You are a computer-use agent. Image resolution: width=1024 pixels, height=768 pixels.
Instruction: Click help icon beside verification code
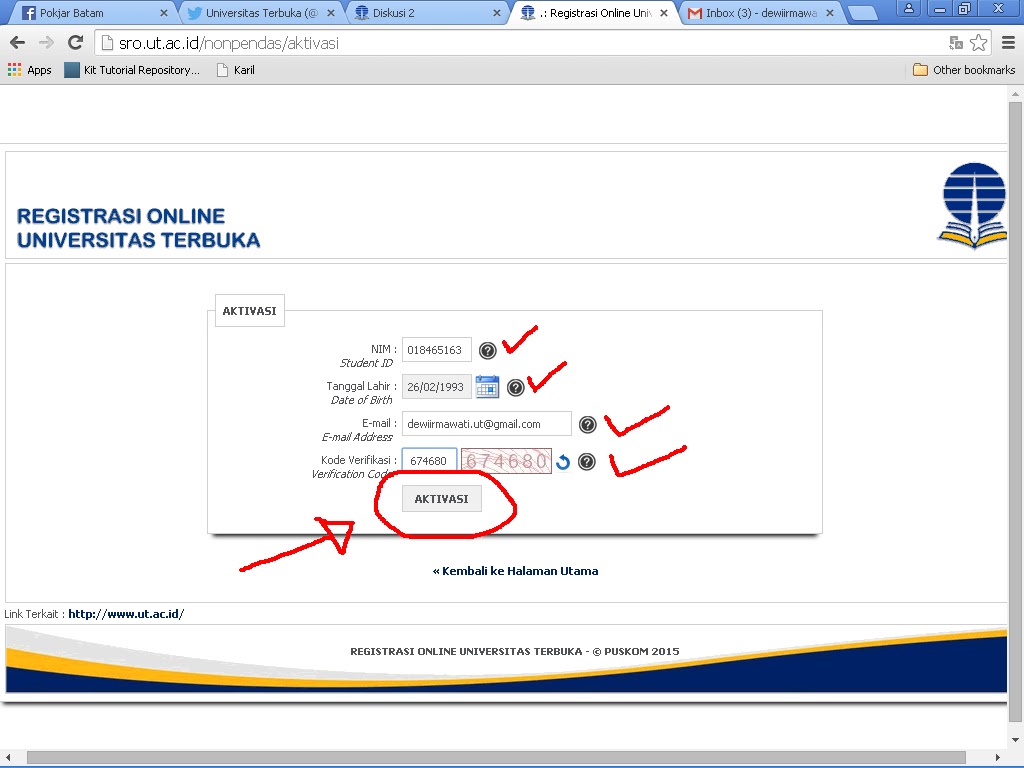coord(587,462)
